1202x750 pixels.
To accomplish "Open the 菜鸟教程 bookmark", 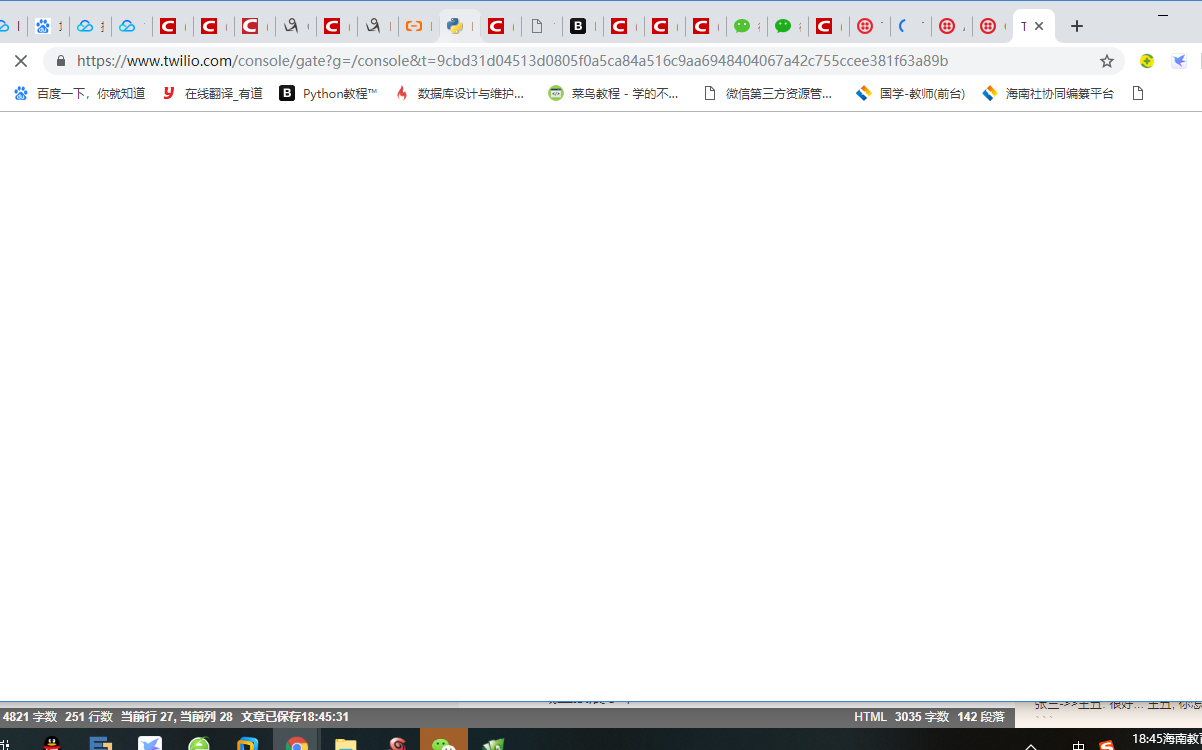I will coord(614,94).
